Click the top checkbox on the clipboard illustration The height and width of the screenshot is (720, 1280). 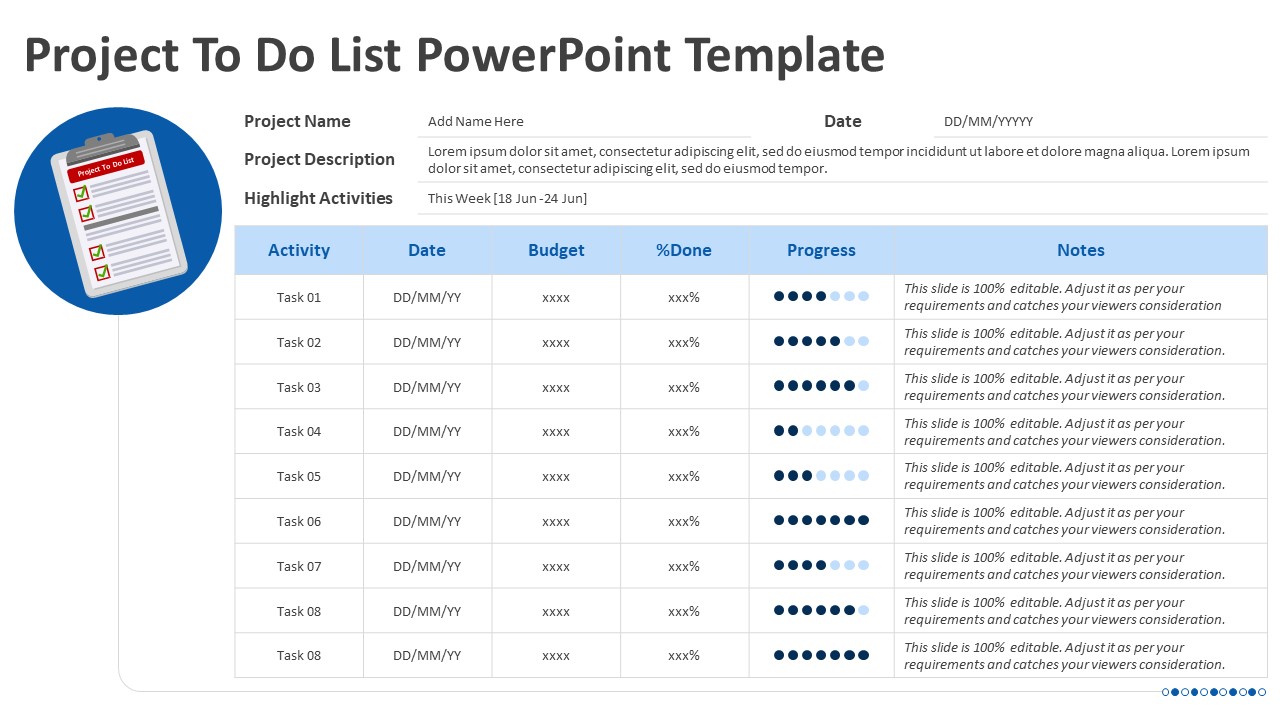pyautogui.click(x=81, y=193)
